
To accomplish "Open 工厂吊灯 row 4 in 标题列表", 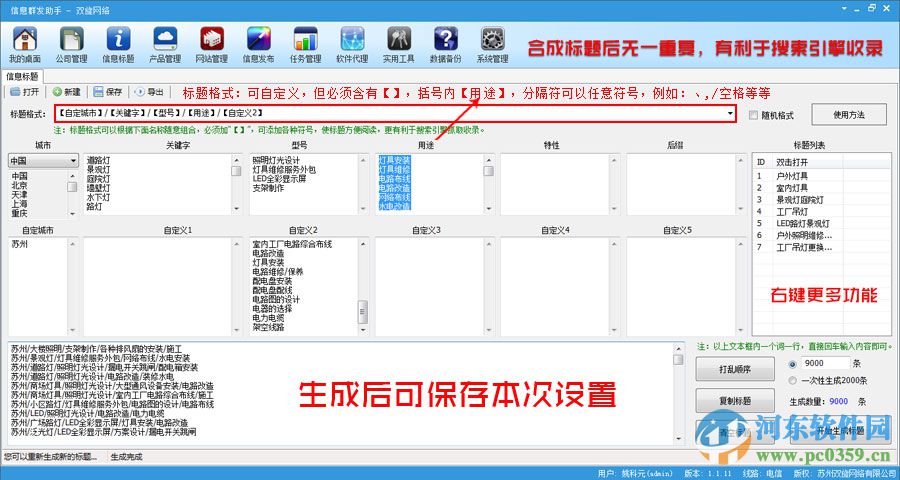I will [x=792, y=212].
